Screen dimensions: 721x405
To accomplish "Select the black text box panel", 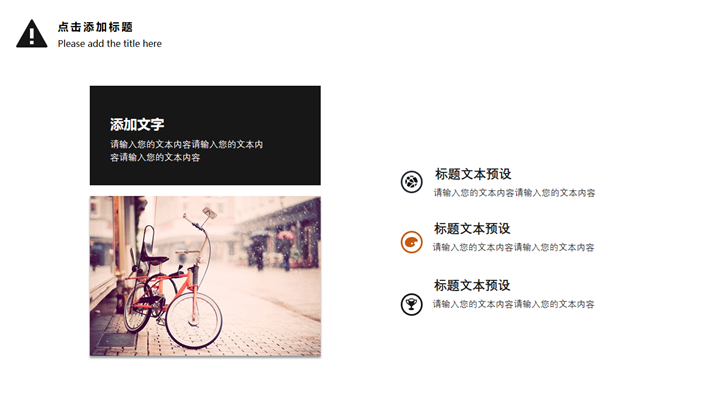I will (205, 135).
